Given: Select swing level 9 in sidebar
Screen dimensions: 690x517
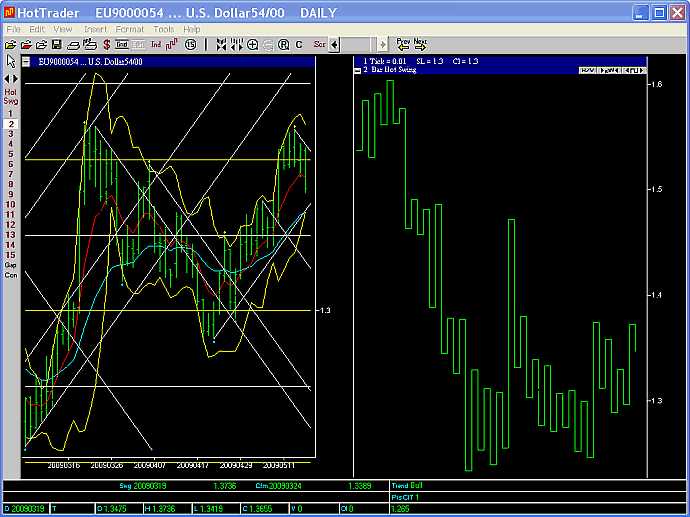Looking at the screenshot, I should point(11,194).
